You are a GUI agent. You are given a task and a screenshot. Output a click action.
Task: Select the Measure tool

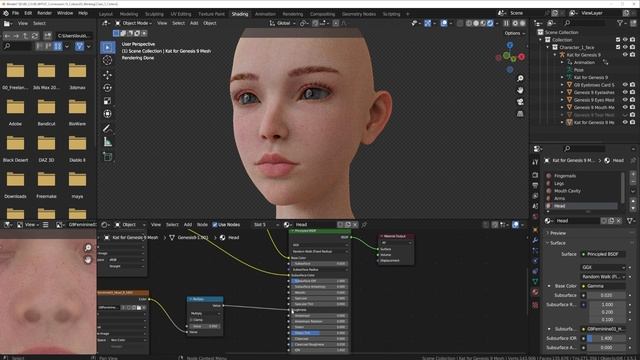tap(107, 142)
